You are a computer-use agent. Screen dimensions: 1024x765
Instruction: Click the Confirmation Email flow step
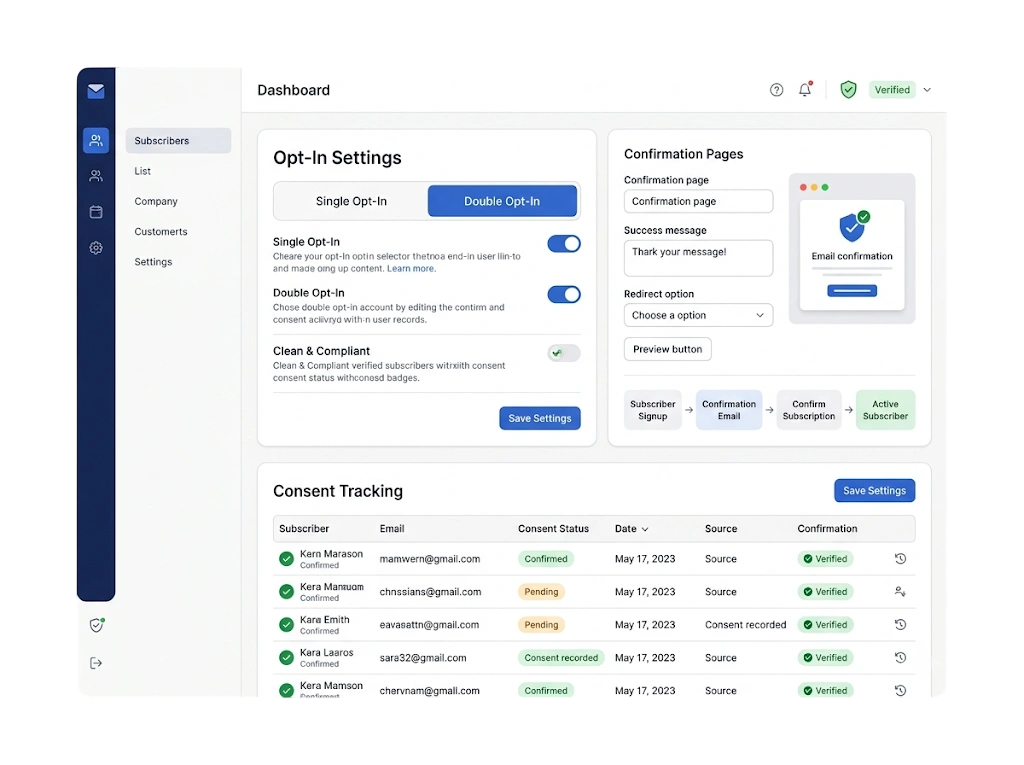coord(729,410)
